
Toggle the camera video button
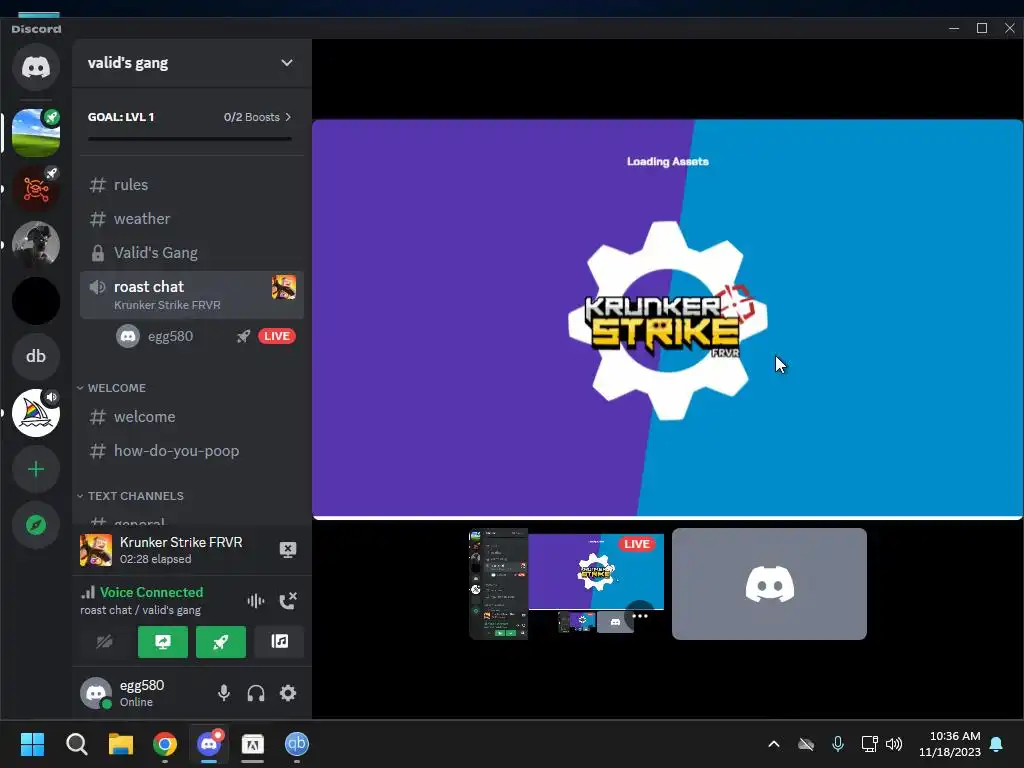coord(104,642)
